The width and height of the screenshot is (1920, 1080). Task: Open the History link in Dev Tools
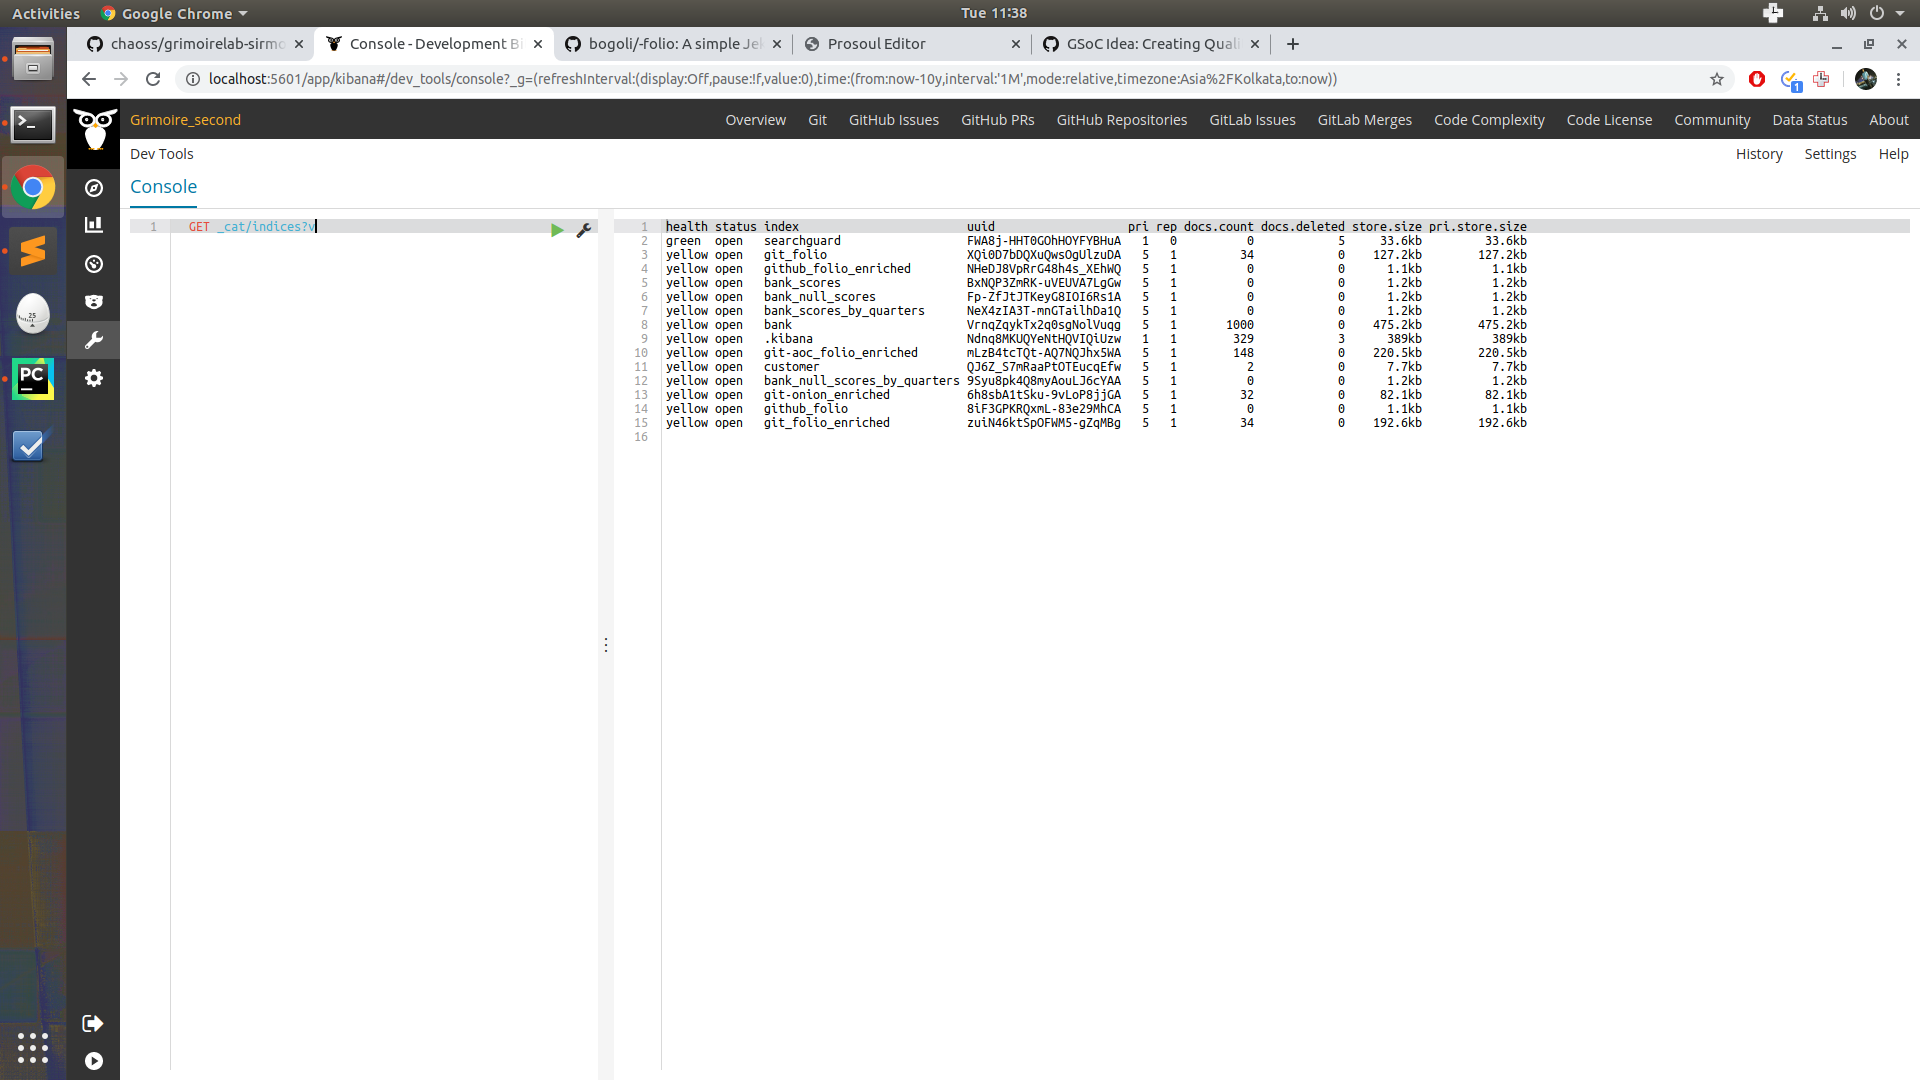(x=1759, y=154)
